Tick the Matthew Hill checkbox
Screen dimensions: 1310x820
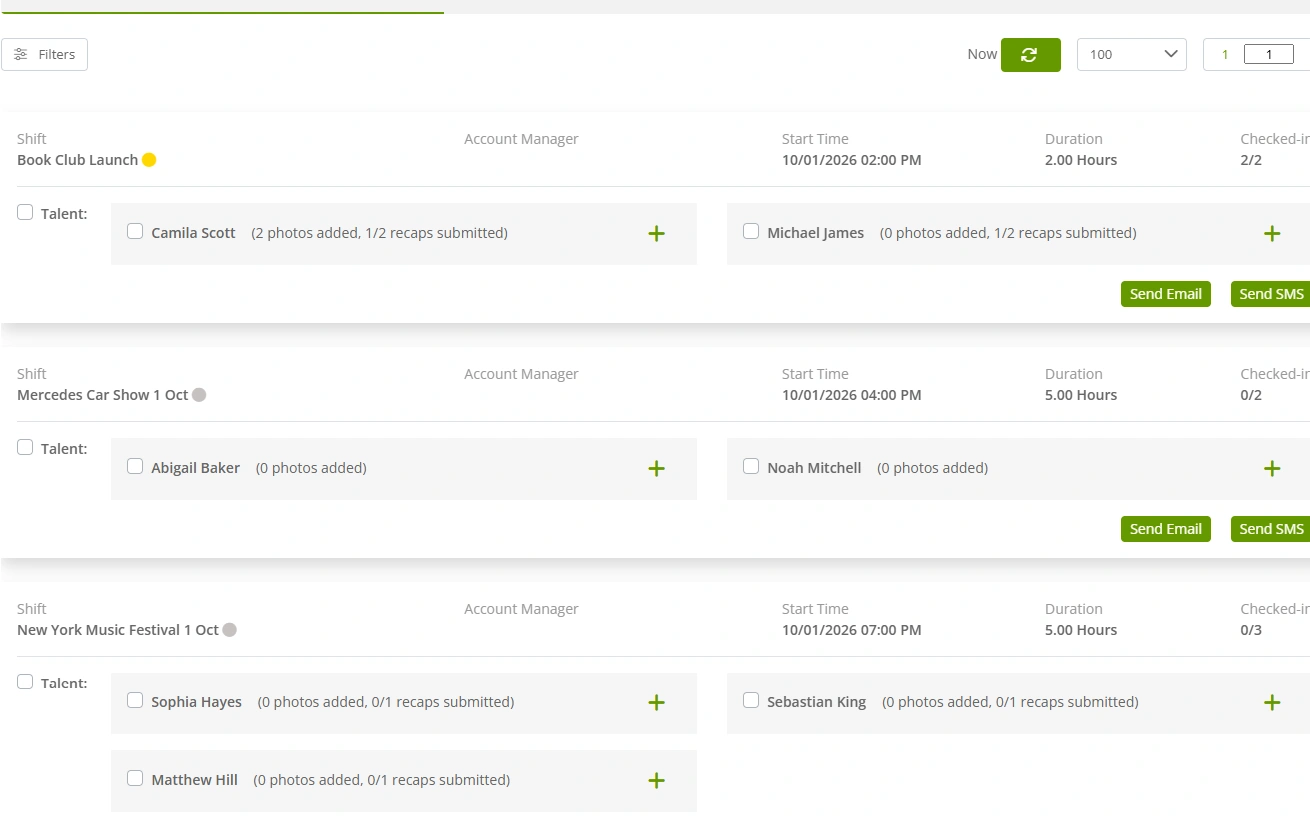tap(135, 778)
